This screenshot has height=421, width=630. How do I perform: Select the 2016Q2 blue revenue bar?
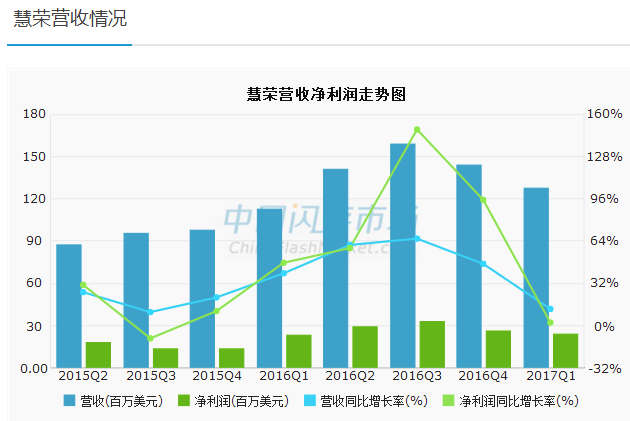pos(335,268)
